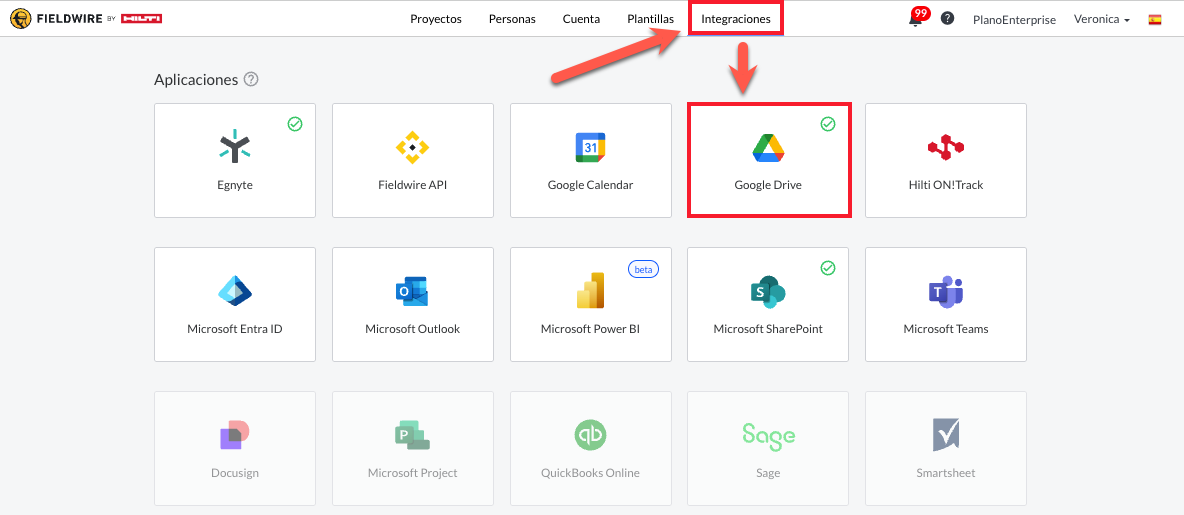Select the Microsoft Outlook icon
This screenshot has height=515, width=1184.
tap(412, 291)
